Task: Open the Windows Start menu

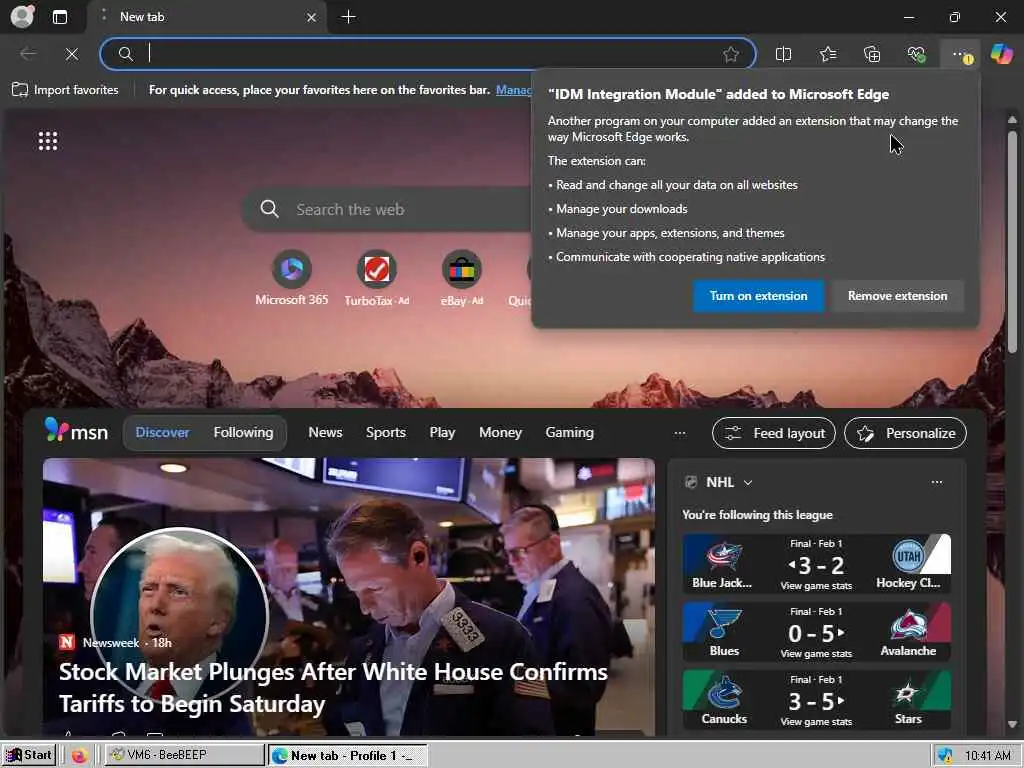Action: point(28,755)
